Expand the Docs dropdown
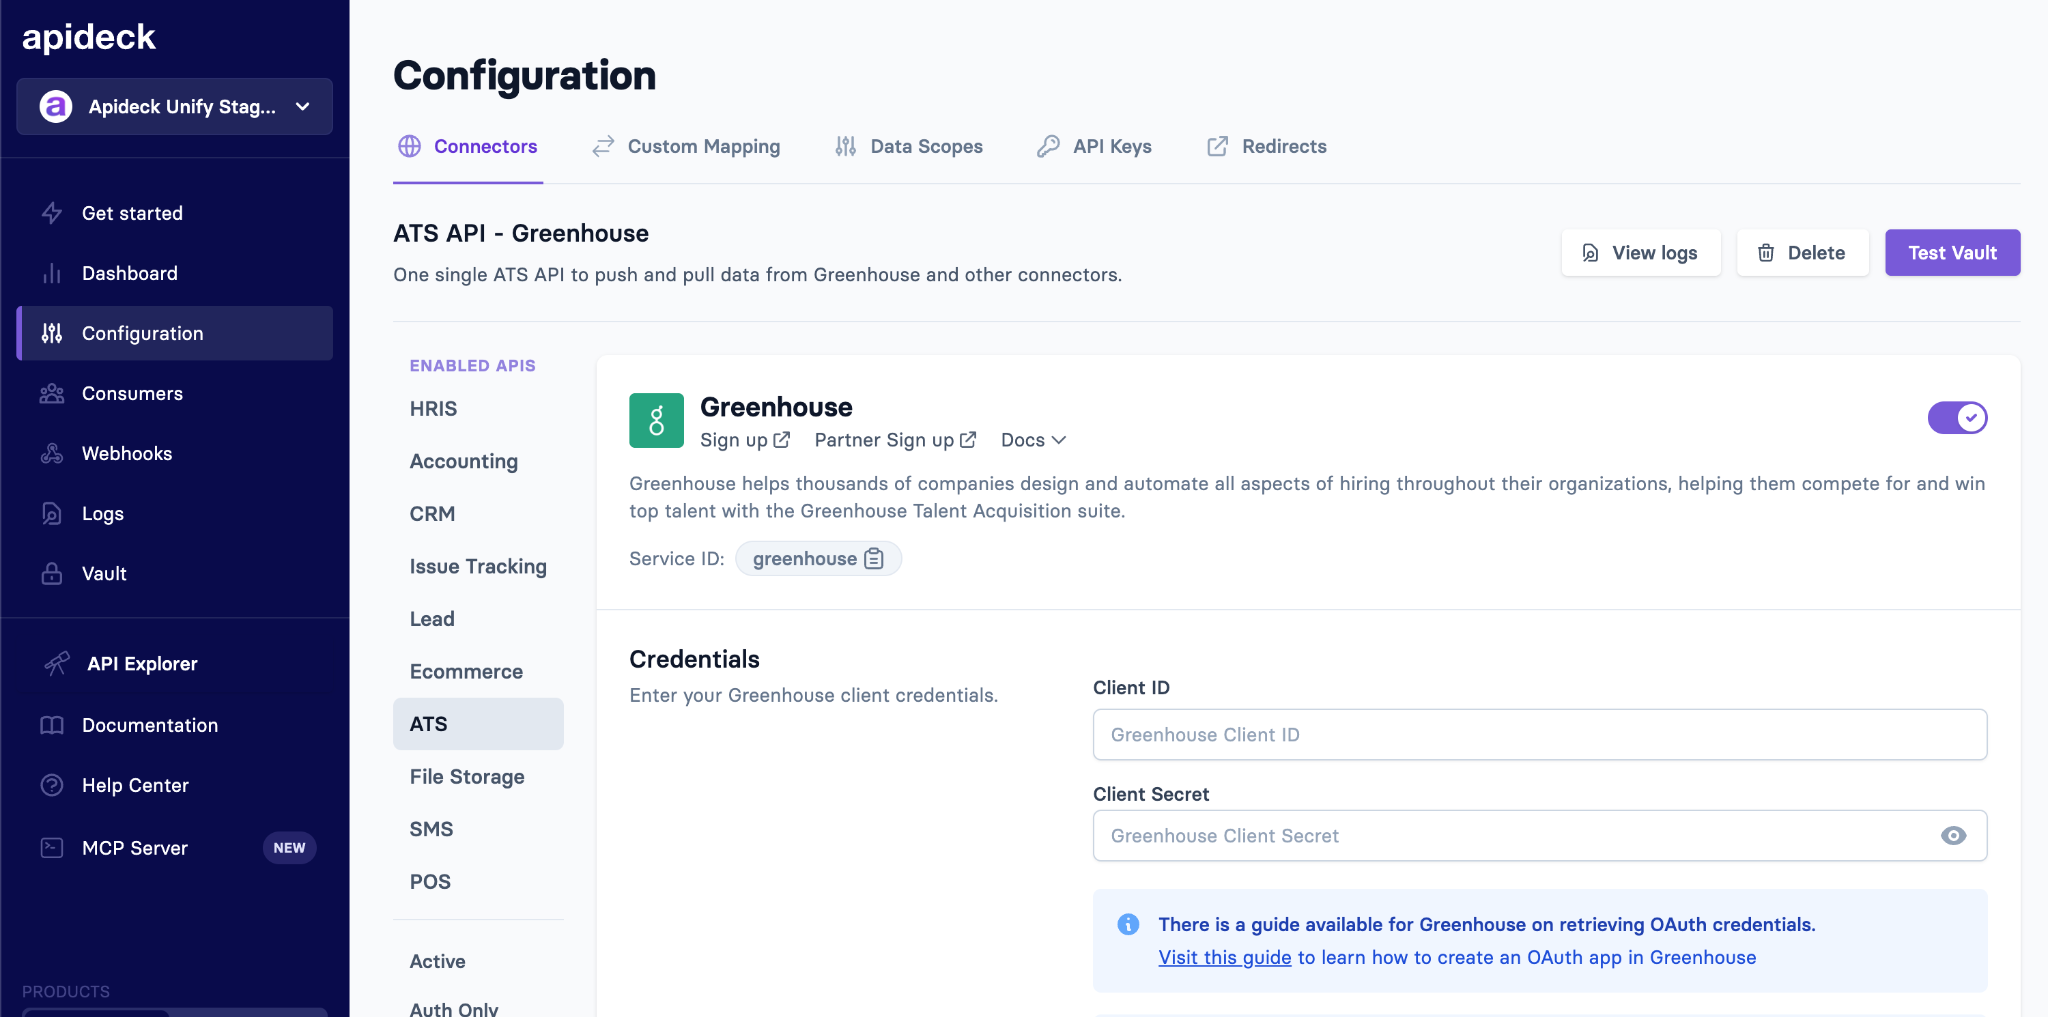2048x1017 pixels. tap(1034, 440)
